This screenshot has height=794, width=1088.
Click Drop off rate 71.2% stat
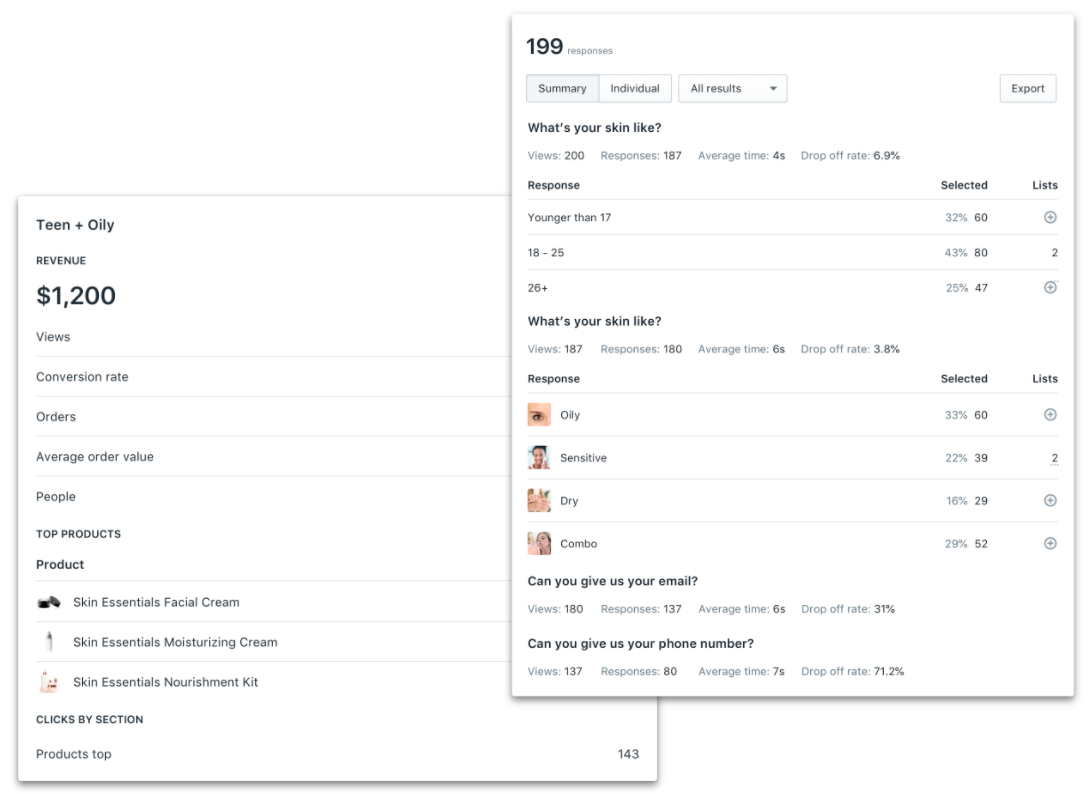tap(852, 671)
